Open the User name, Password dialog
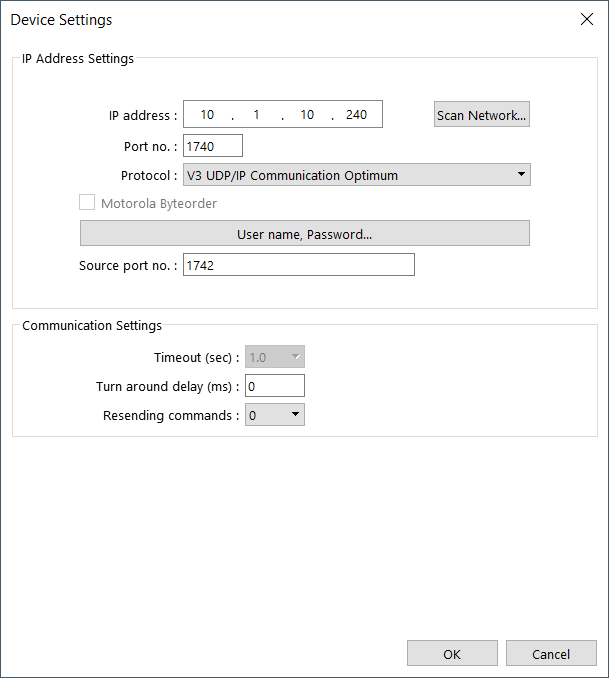The width and height of the screenshot is (609, 678). pos(304,233)
